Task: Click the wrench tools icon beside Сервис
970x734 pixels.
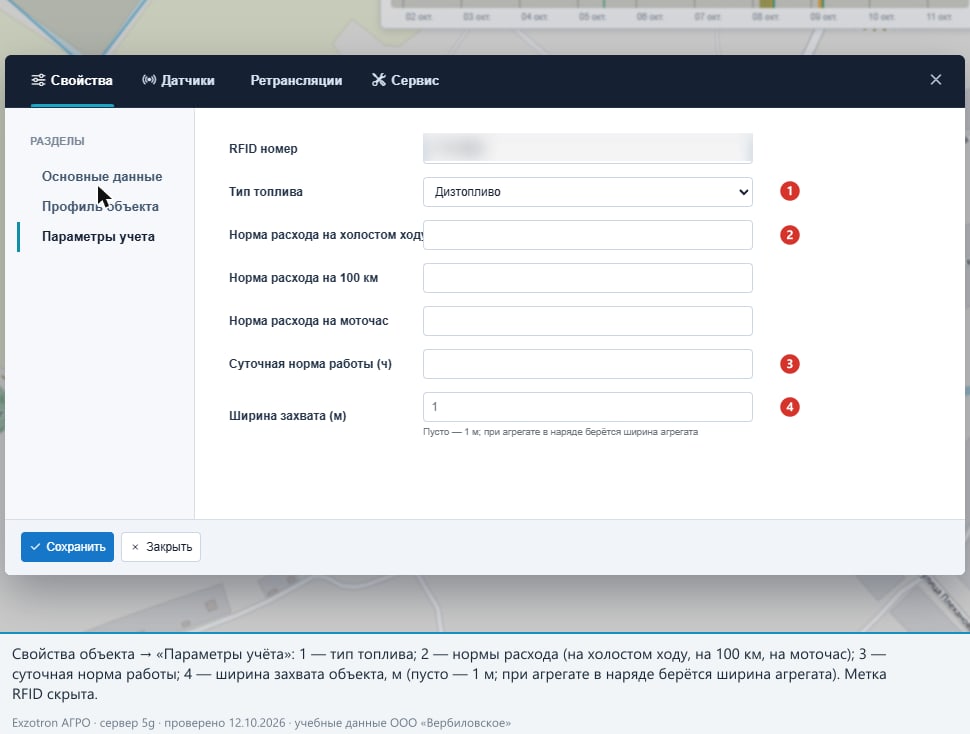Action: click(379, 80)
